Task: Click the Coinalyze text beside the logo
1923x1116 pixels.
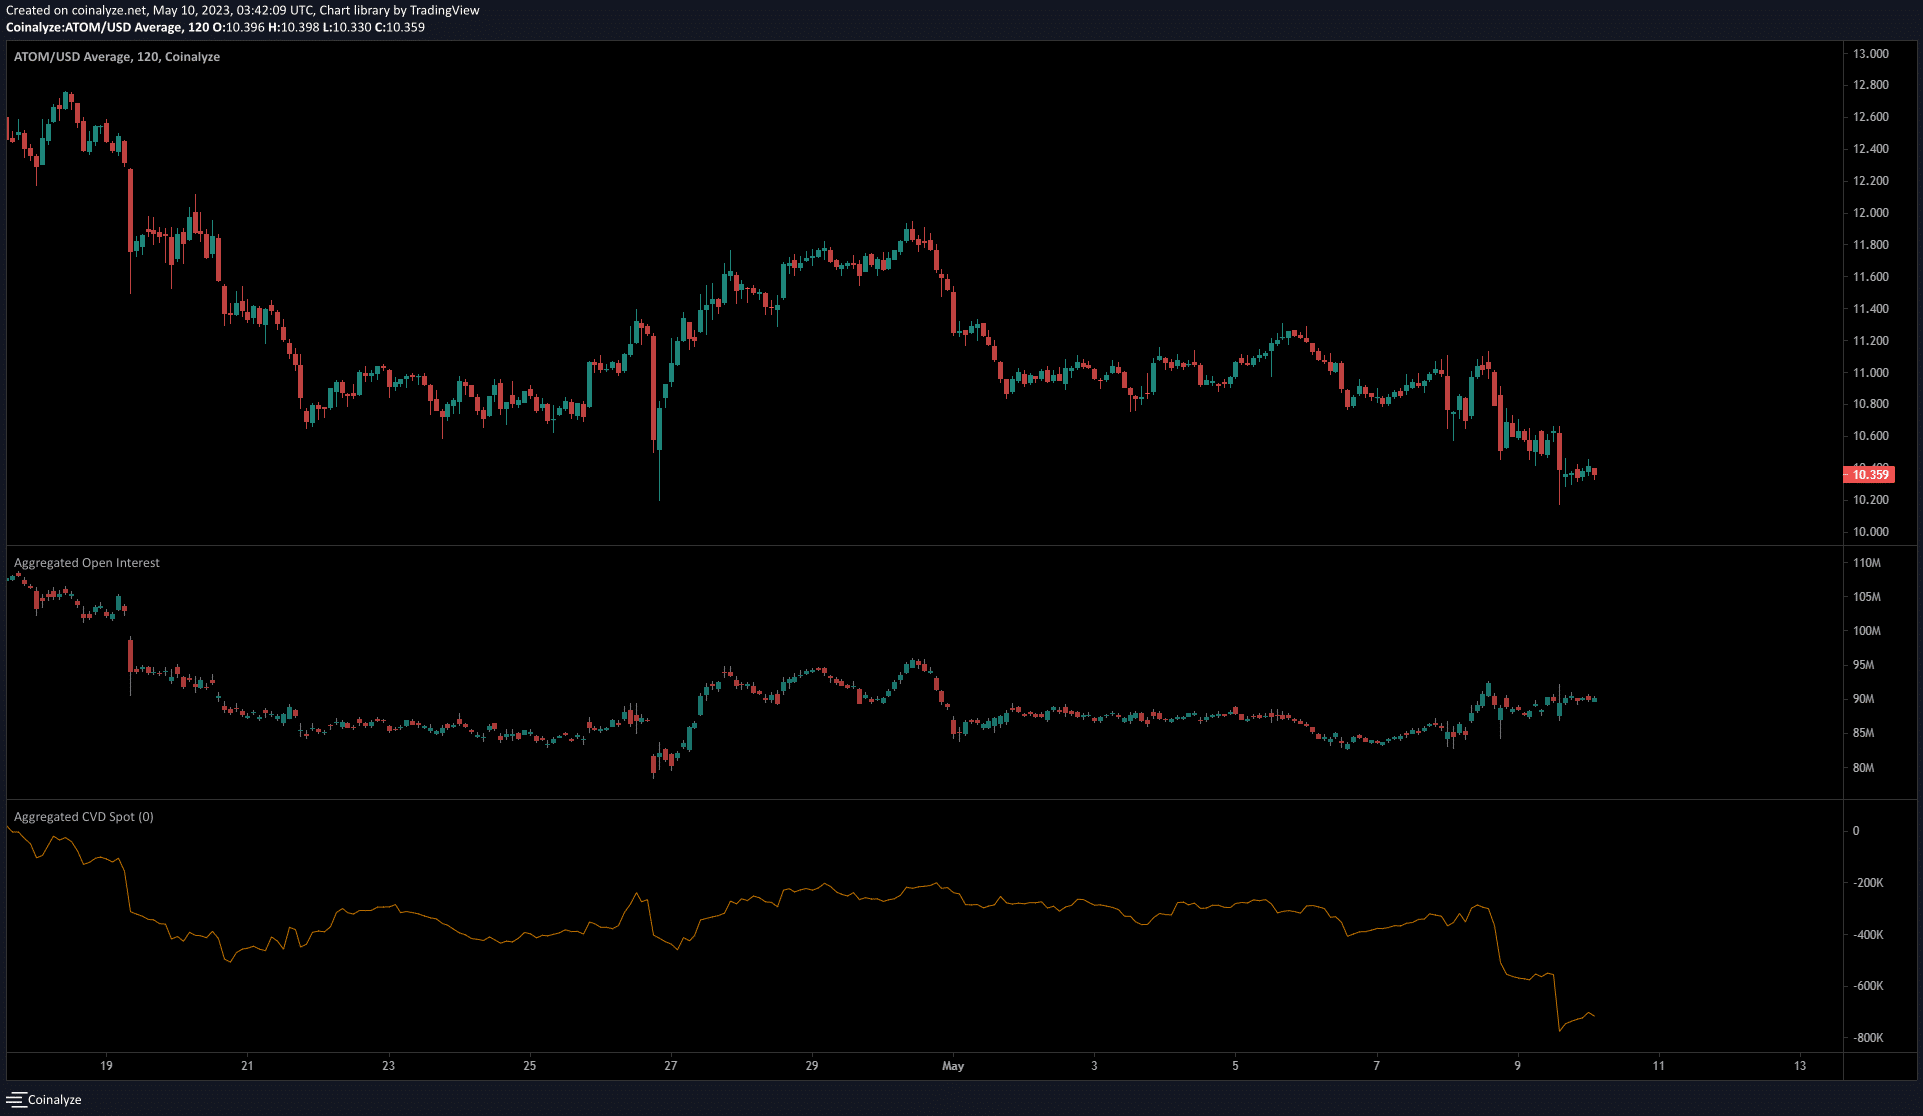Action: (x=55, y=1100)
